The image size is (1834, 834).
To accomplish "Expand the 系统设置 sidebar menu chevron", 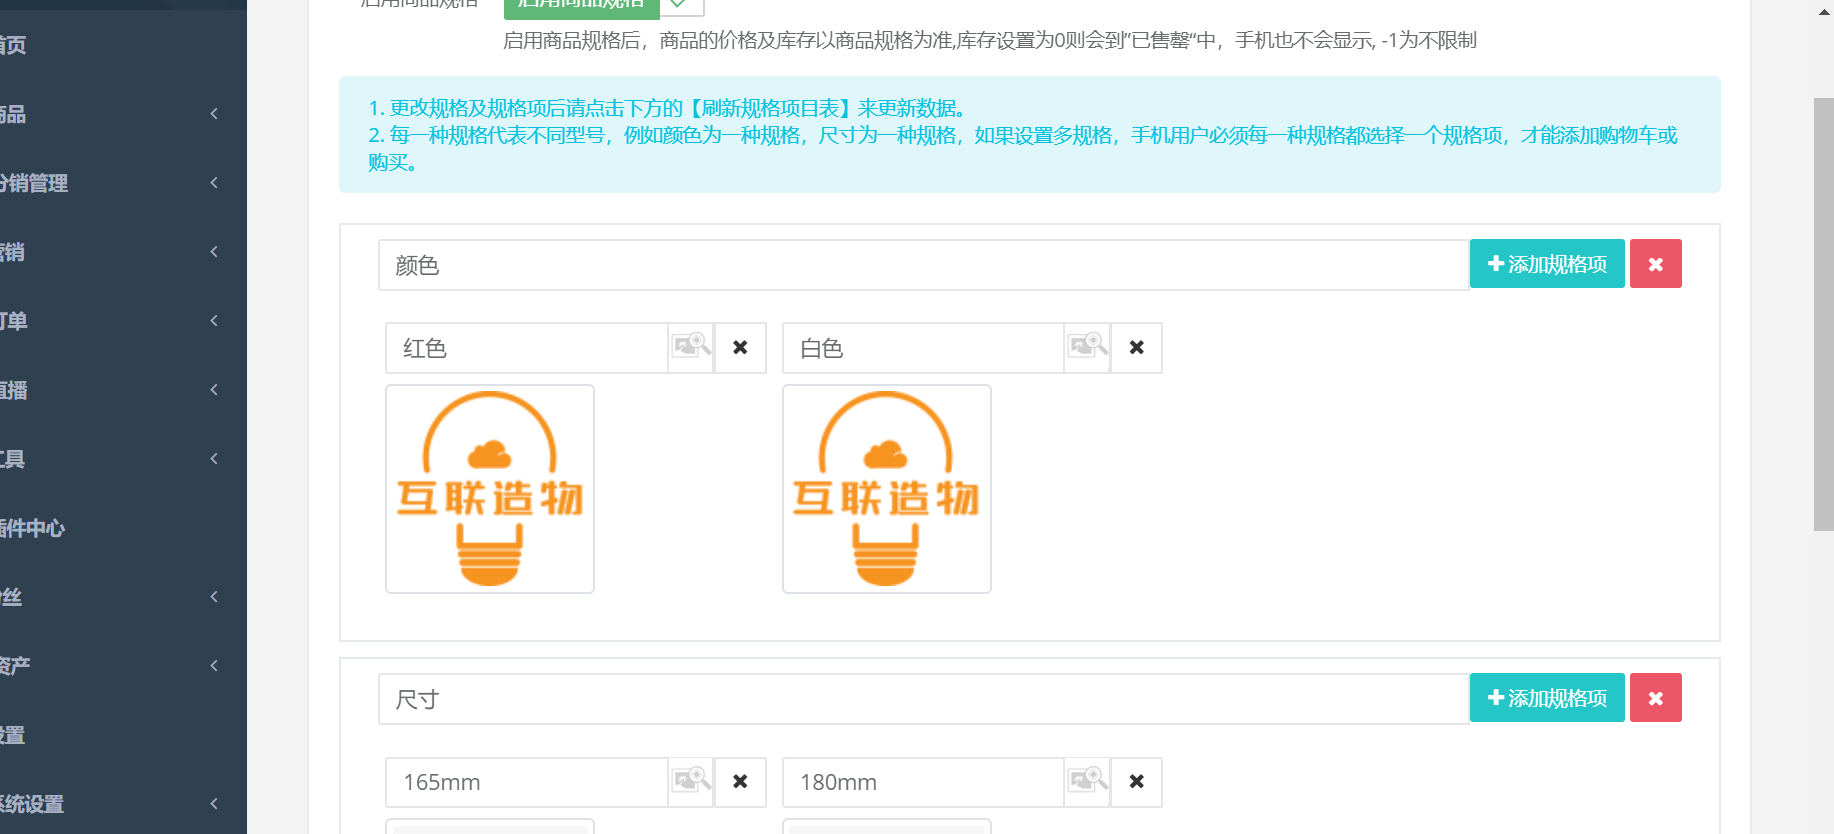I will coord(213,804).
